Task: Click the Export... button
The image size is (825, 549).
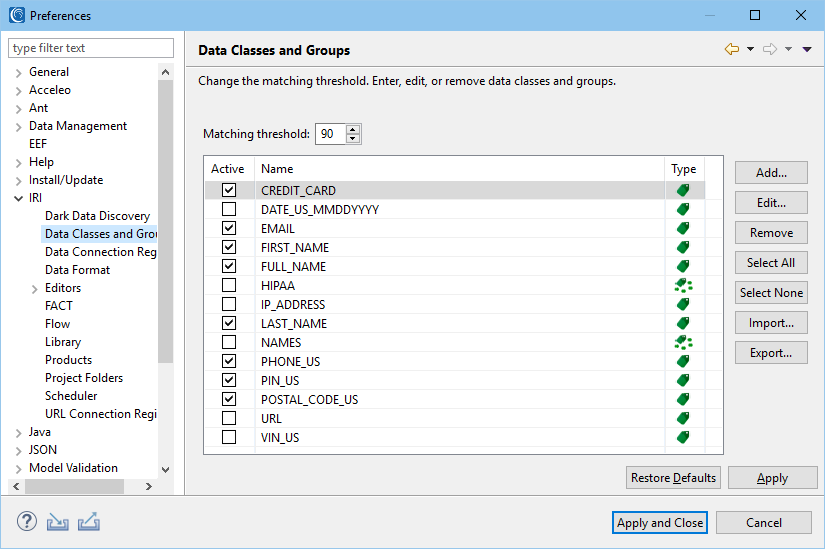Action: coord(771,353)
